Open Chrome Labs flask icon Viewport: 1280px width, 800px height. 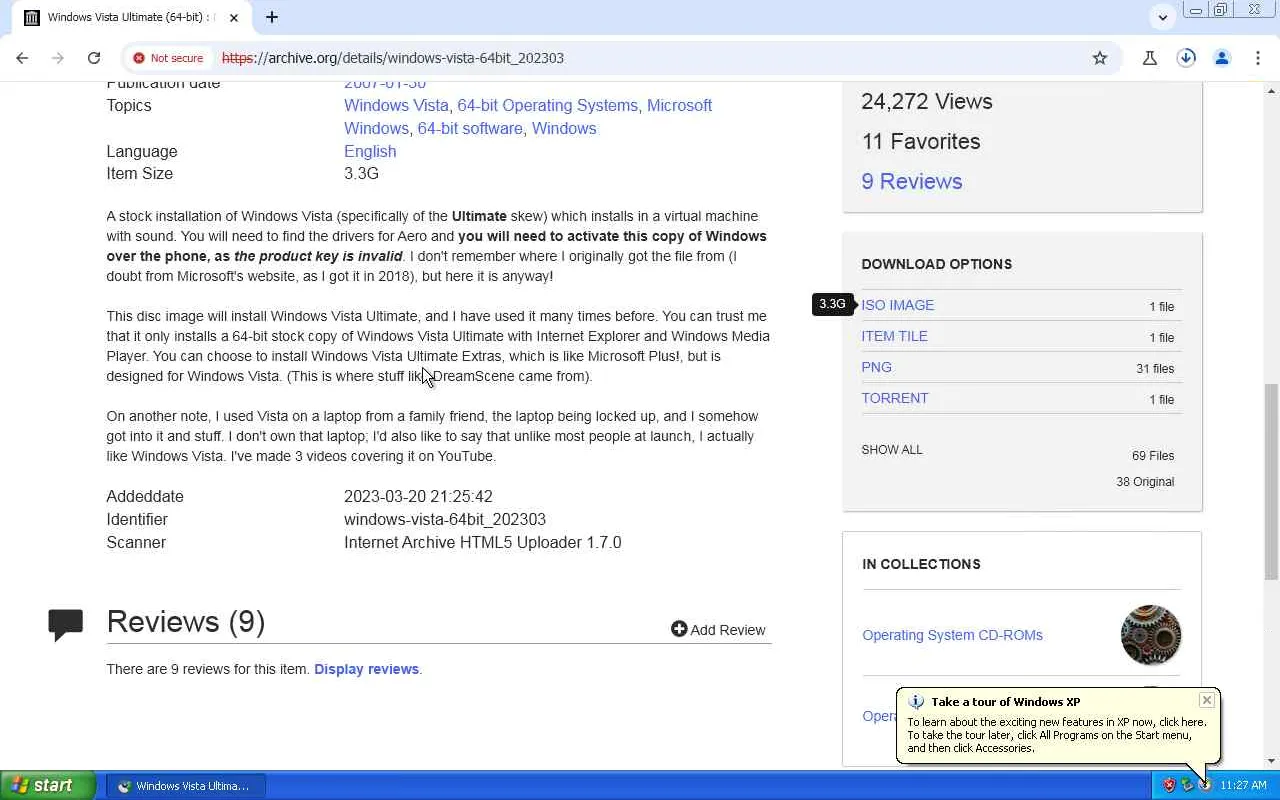(x=1150, y=58)
